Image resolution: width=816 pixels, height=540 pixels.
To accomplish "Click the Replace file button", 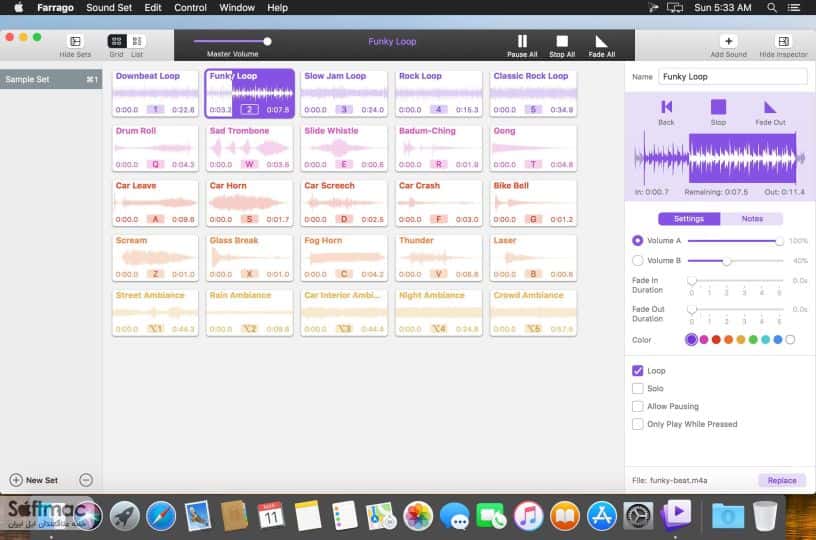I will (x=782, y=480).
